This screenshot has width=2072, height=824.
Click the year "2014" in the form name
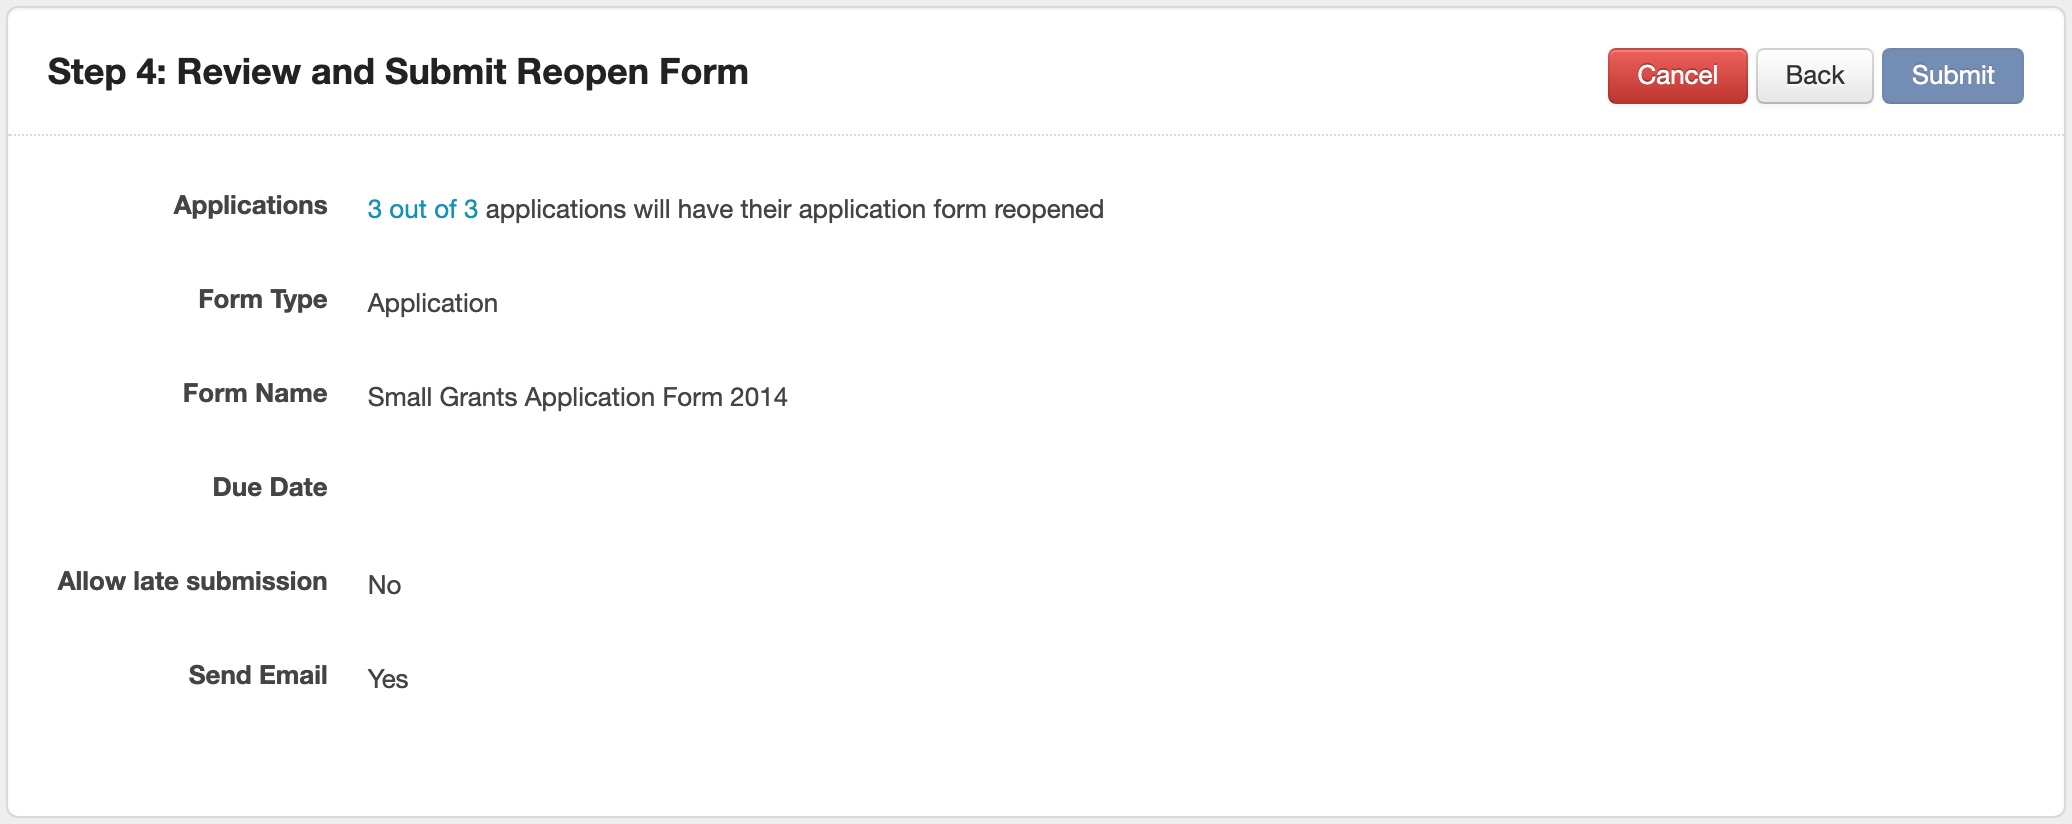coord(758,397)
